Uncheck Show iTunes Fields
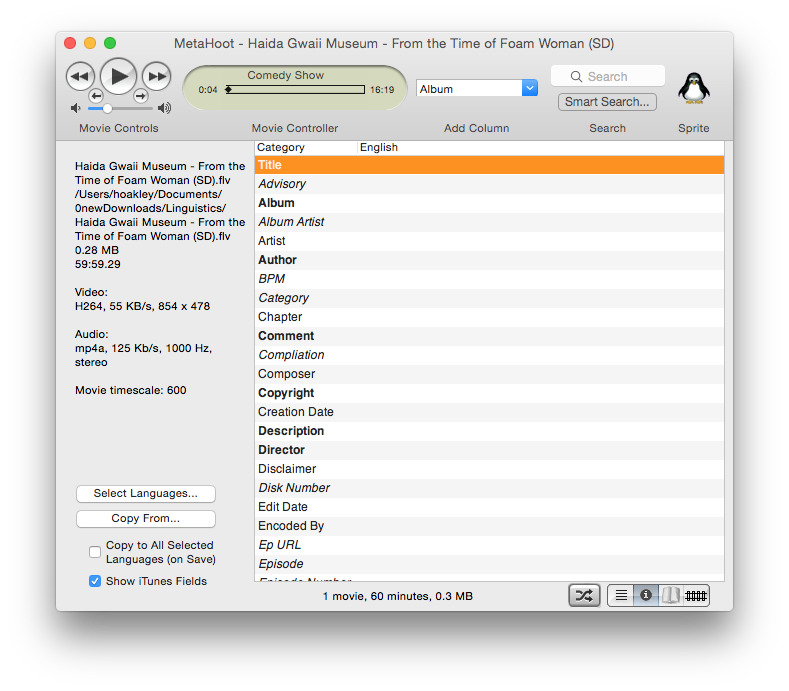Screen dimensions: 789x691 pyautogui.click(x=95, y=581)
